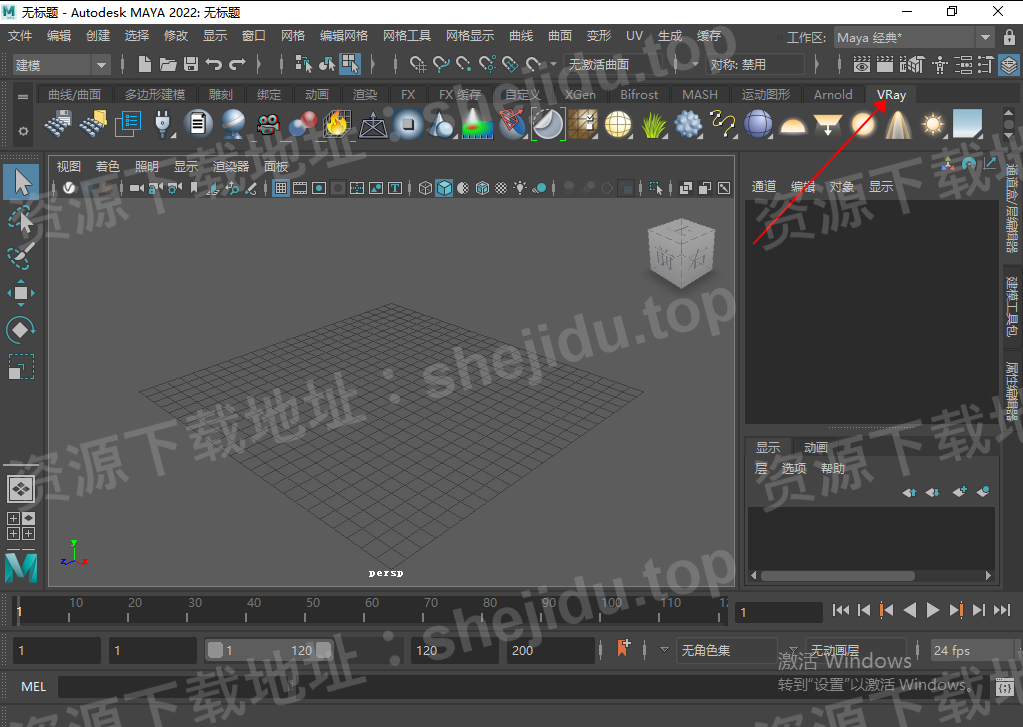Toggle the viewport grid display button

[281, 188]
